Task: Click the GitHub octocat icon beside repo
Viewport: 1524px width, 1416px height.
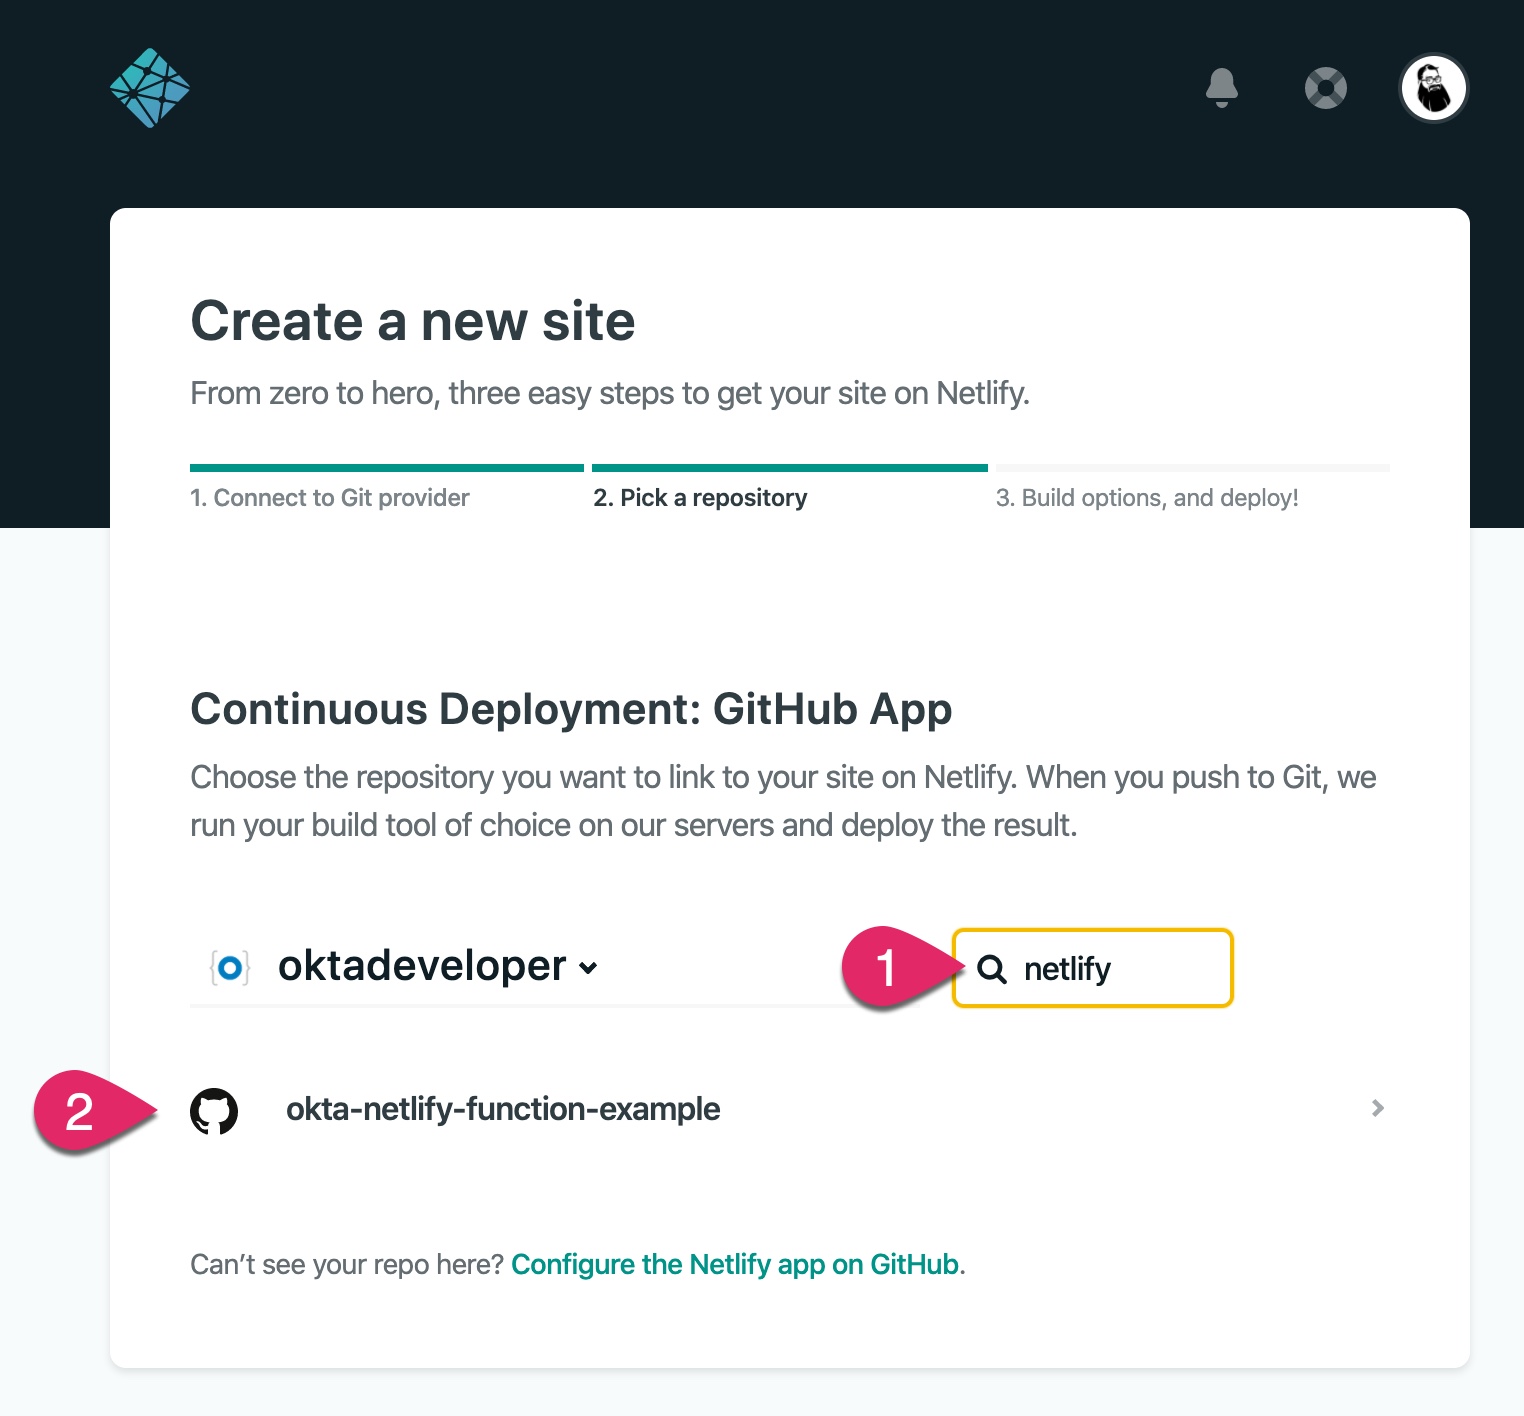Action: [214, 1111]
